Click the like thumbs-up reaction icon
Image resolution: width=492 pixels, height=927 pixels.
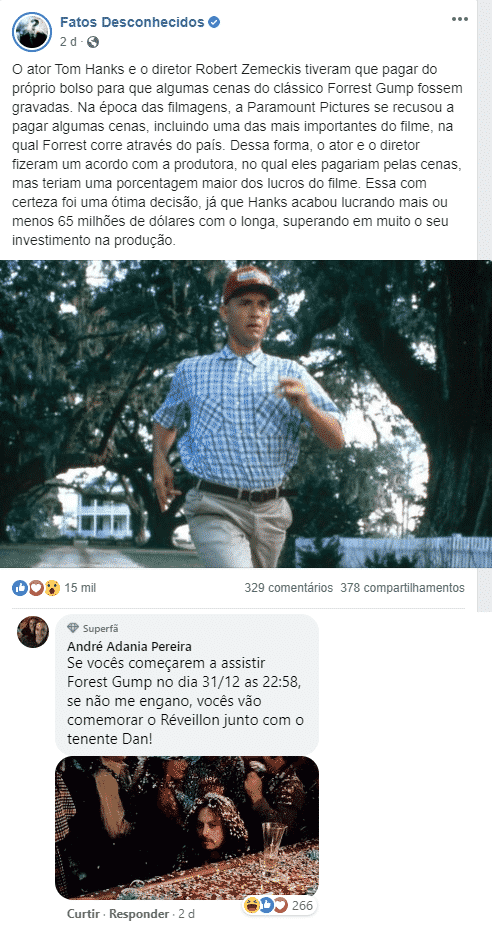[x=20, y=588]
